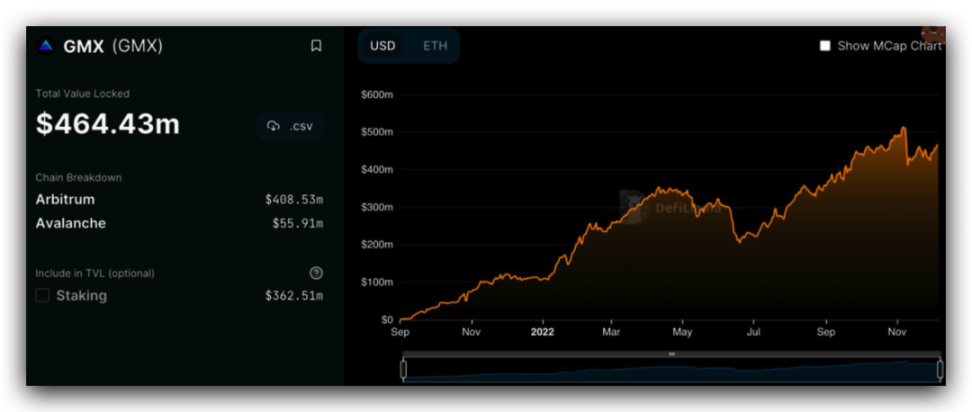Select the Avalanche chain row

point(180,223)
